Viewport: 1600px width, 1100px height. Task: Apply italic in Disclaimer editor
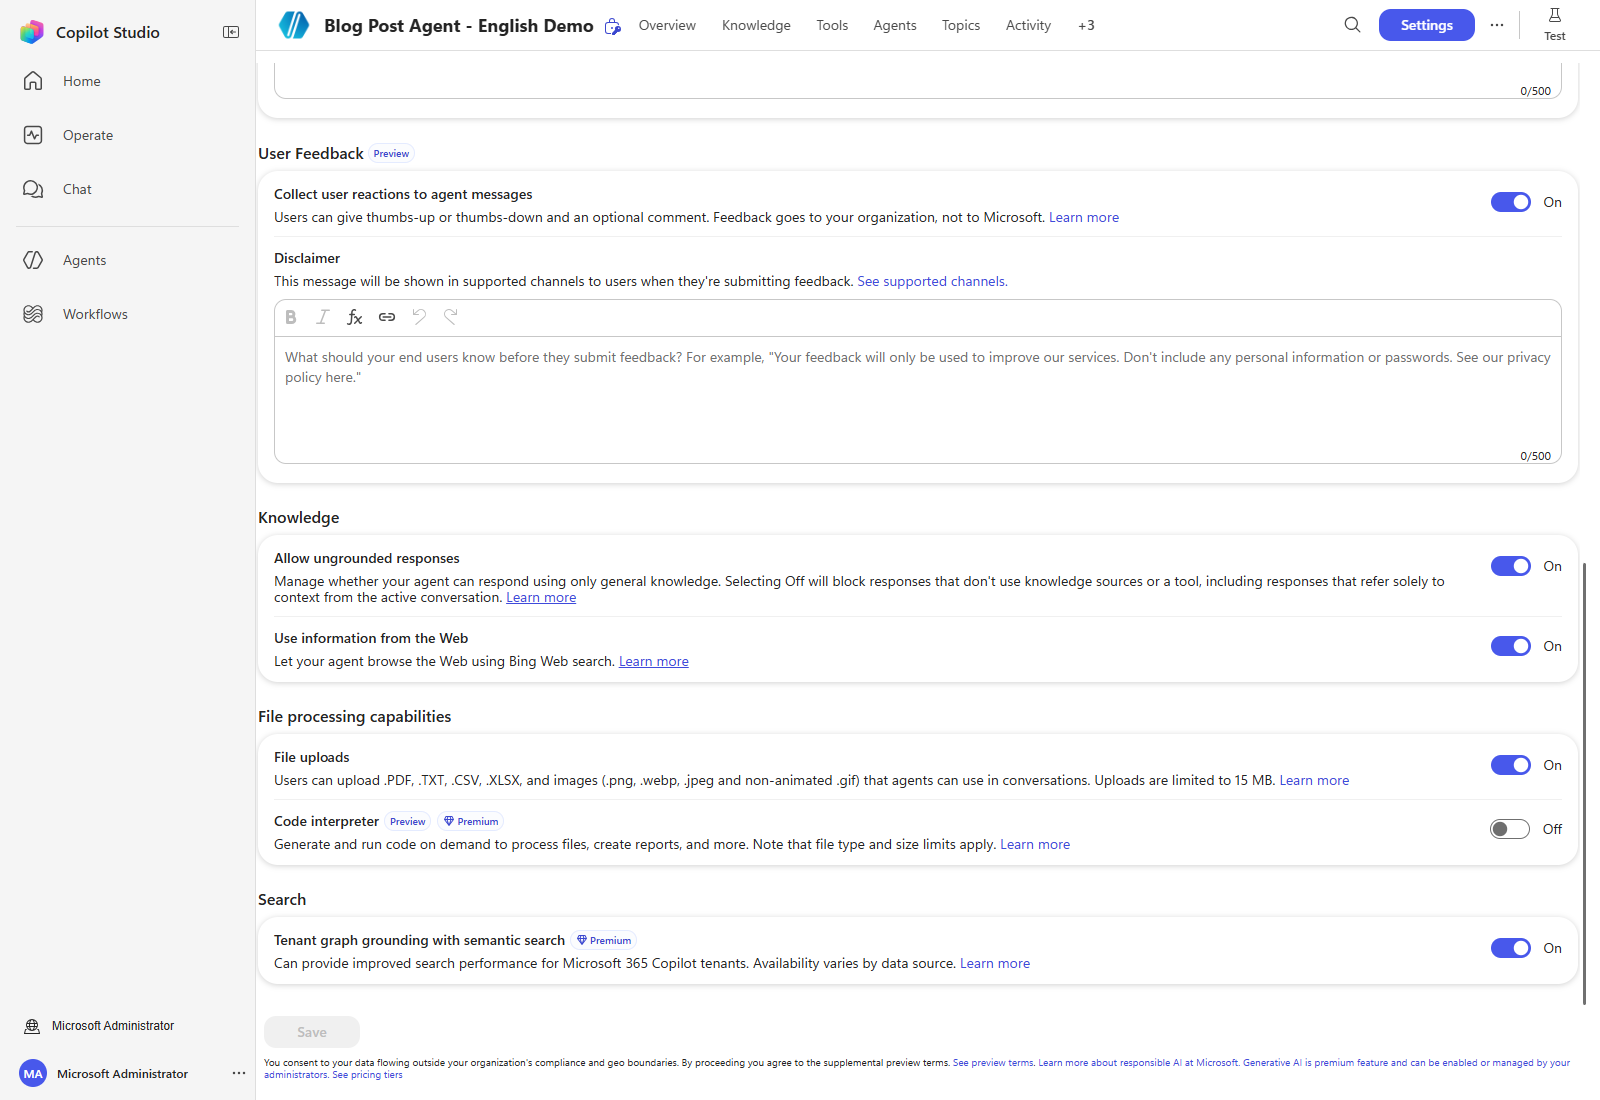pyautogui.click(x=322, y=317)
